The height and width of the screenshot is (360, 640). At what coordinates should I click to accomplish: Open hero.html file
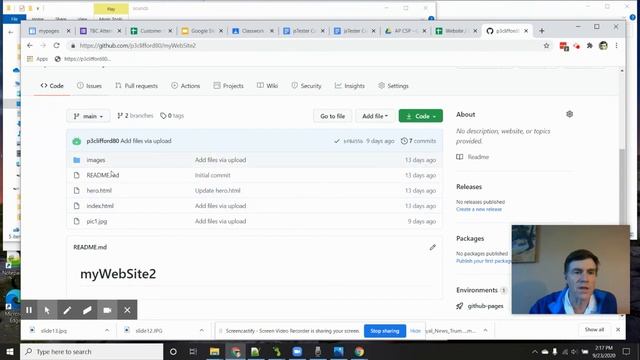click(x=99, y=191)
